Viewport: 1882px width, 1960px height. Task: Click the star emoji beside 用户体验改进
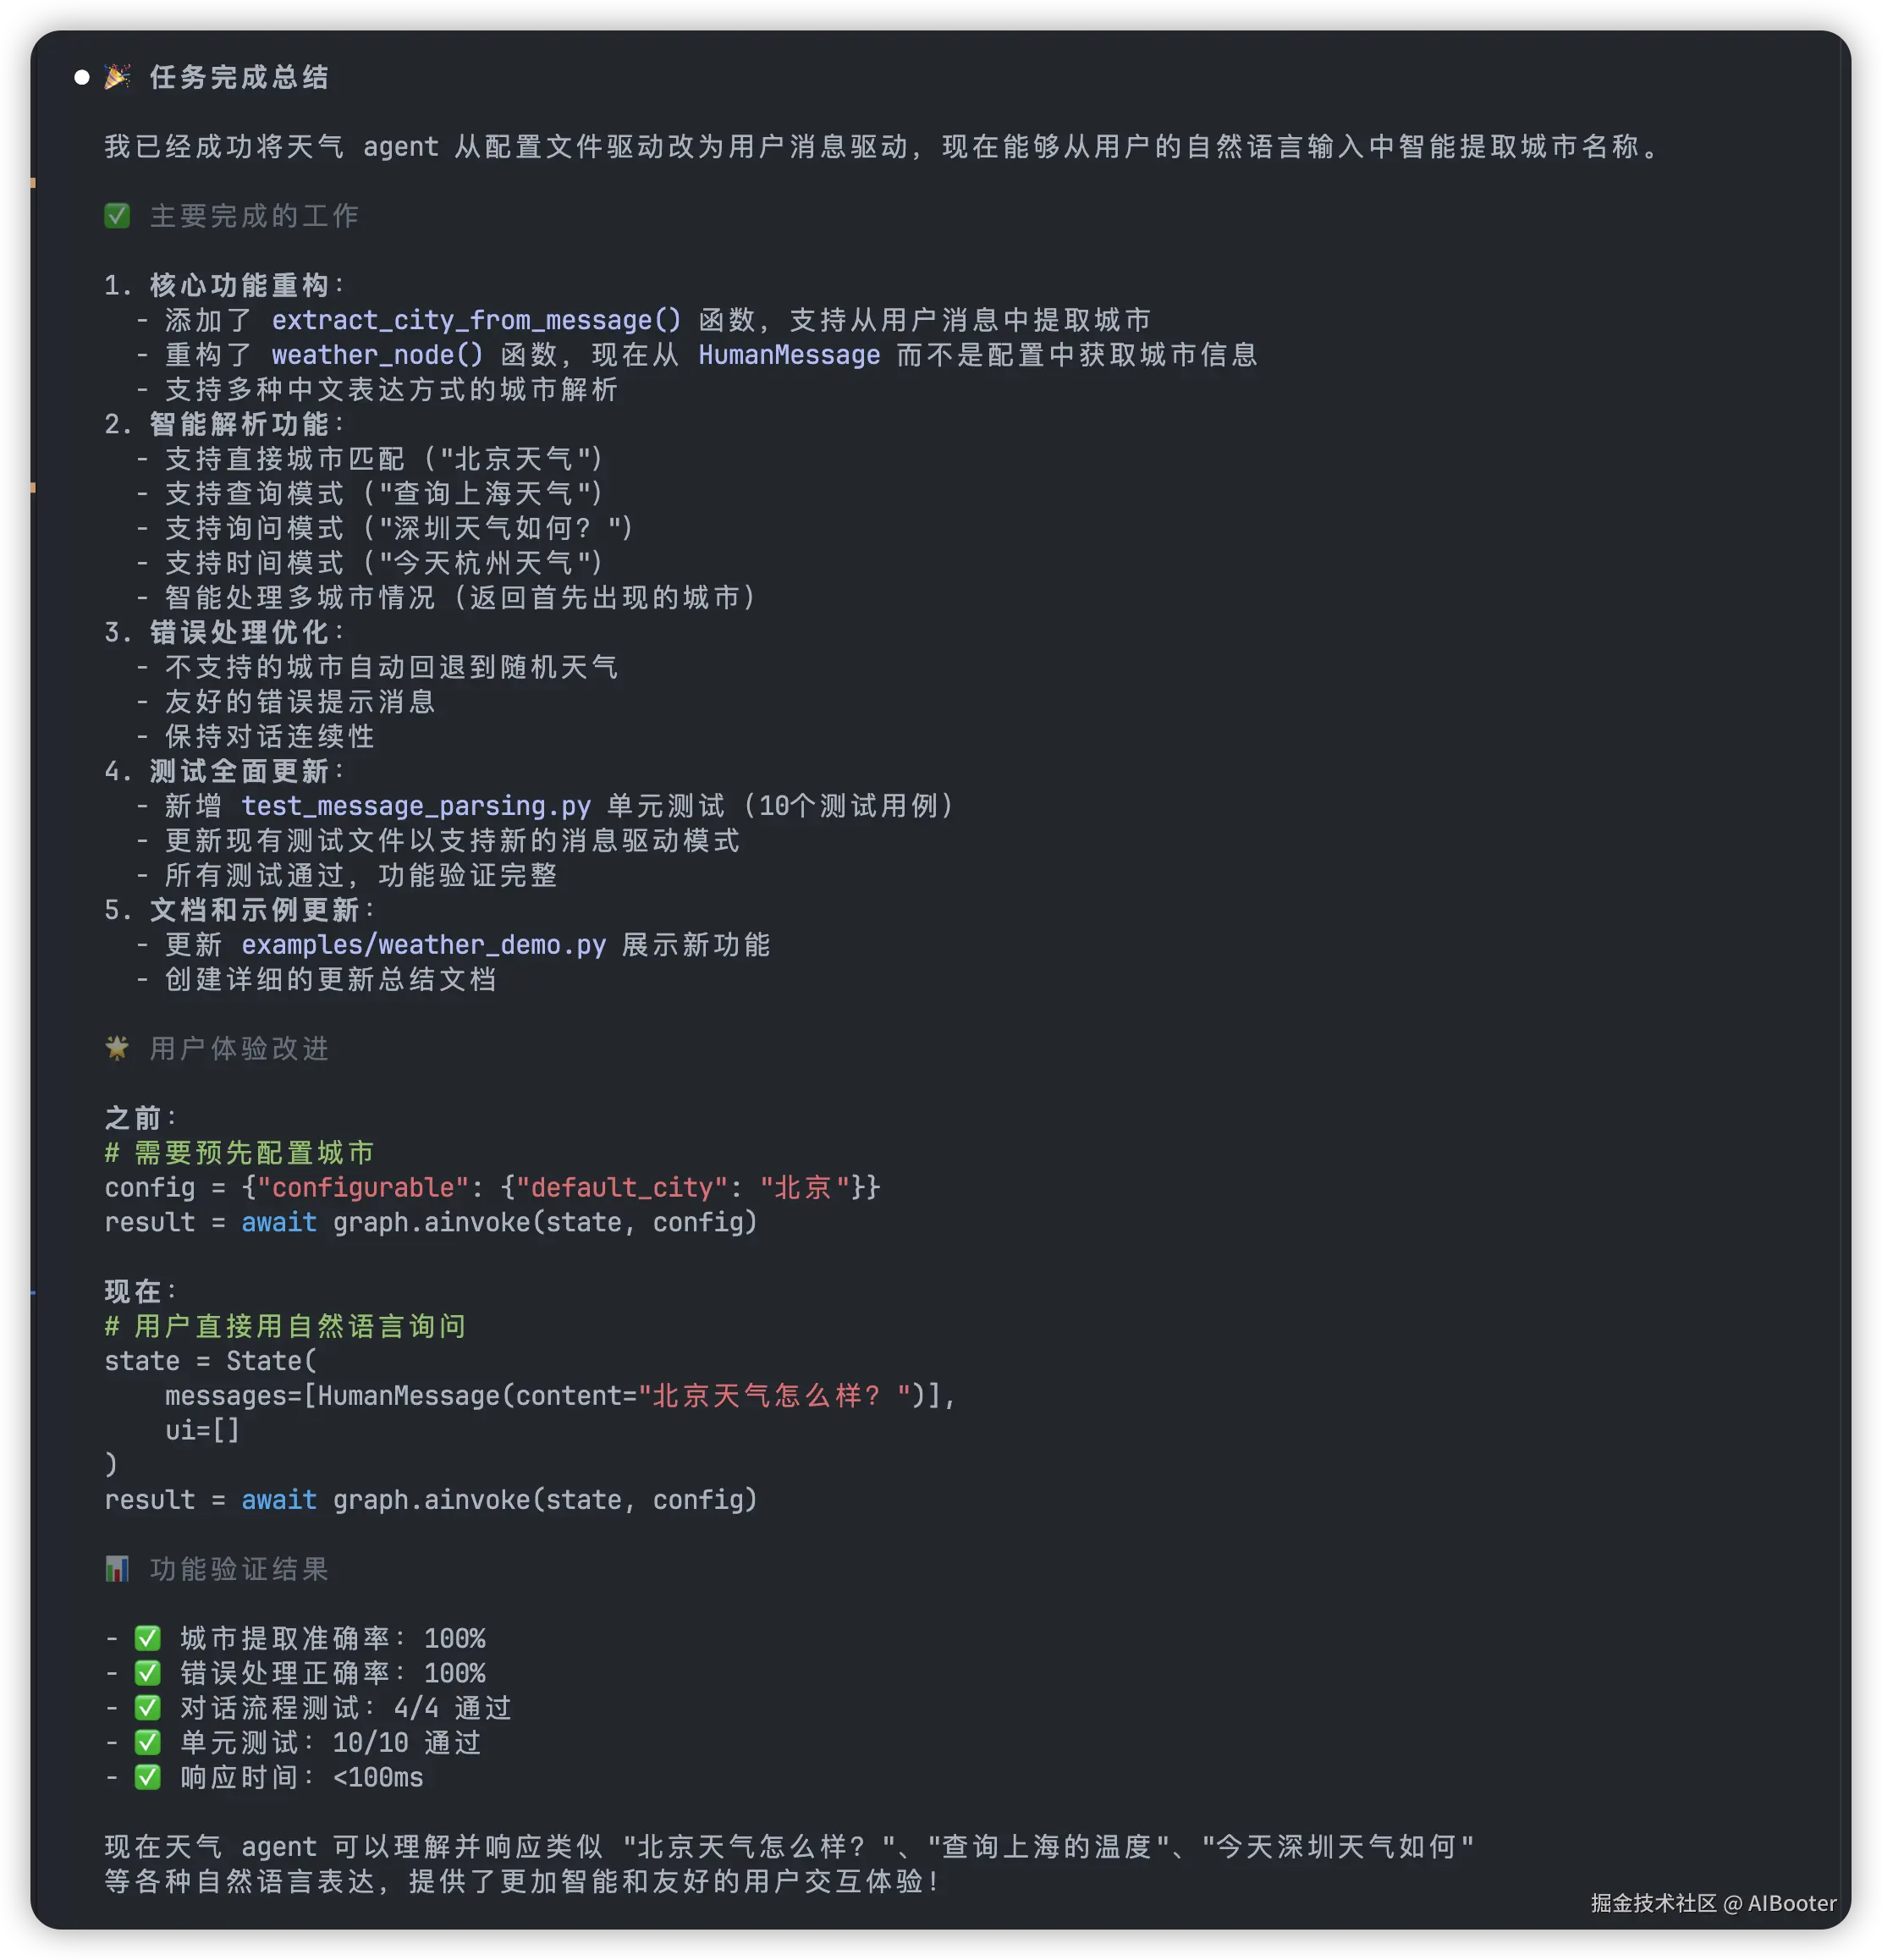click(117, 1048)
